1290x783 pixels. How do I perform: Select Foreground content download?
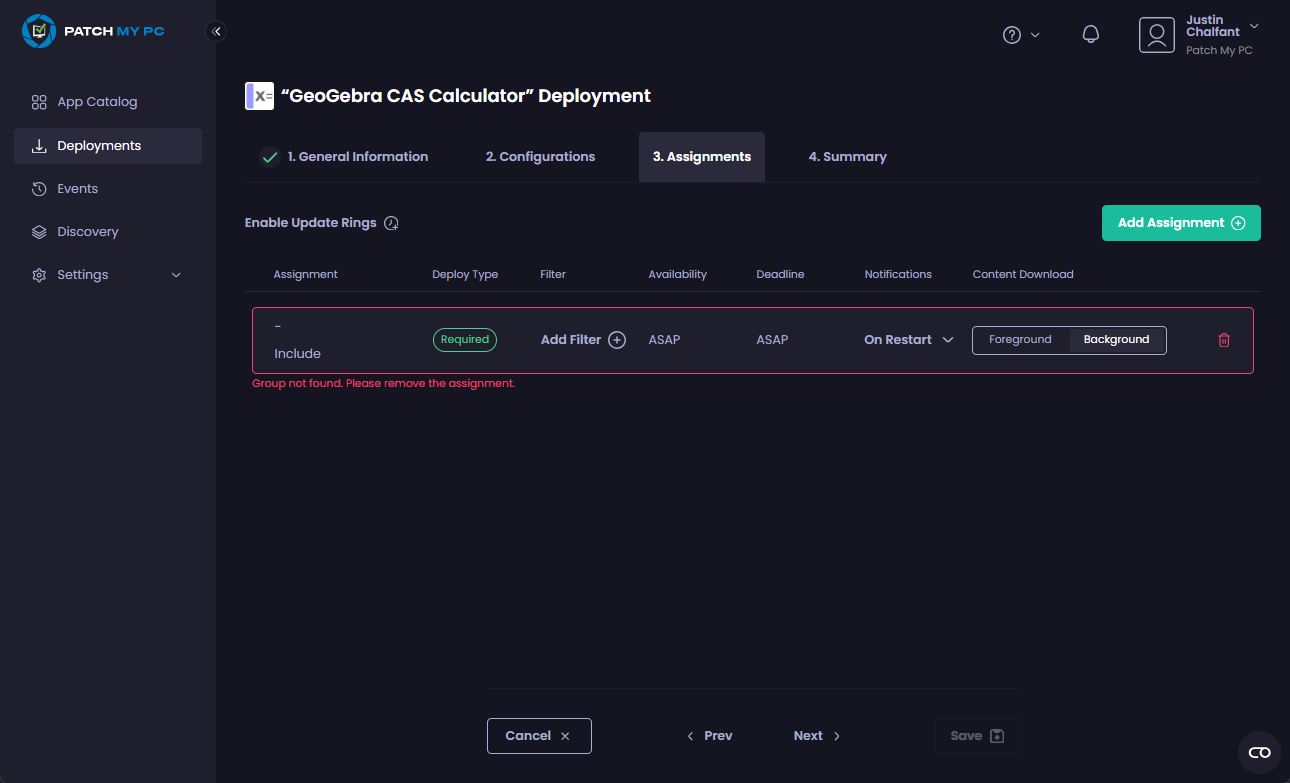click(x=1020, y=340)
